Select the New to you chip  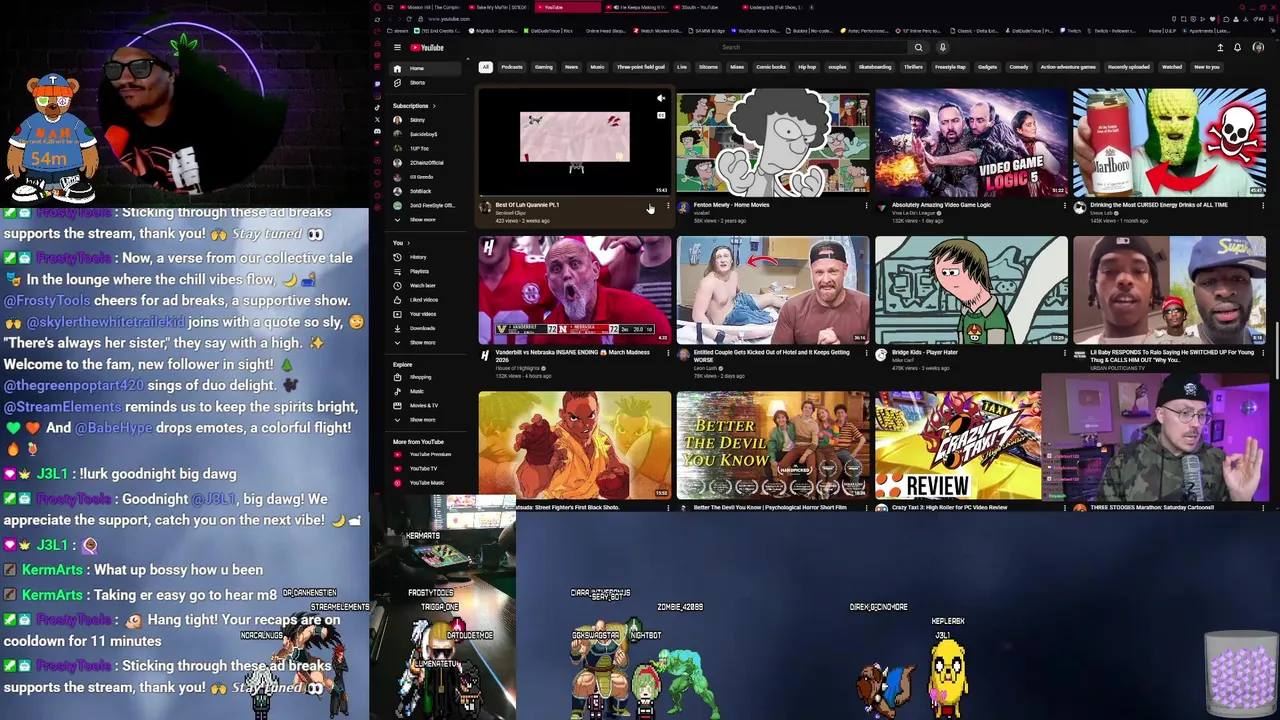(x=1207, y=67)
